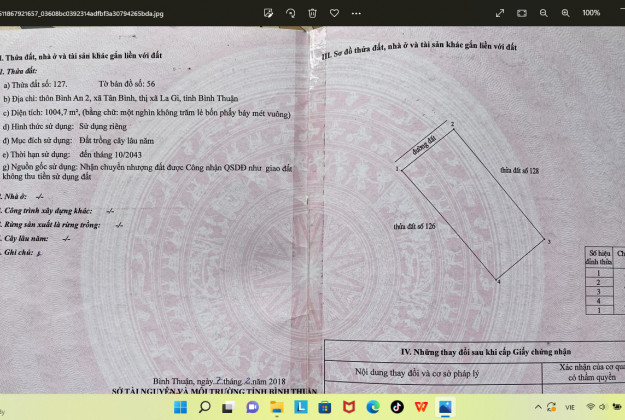Screen dimensions: 625x420
Task: Enter full screen view with arrows icon
Action: coord(500,13)
